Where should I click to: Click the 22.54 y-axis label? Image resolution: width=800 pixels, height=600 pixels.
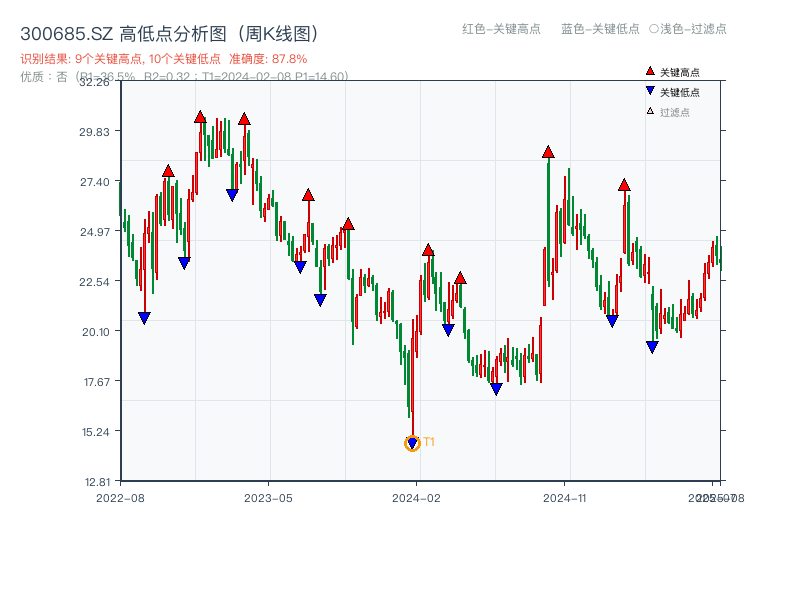click(94, 282)
